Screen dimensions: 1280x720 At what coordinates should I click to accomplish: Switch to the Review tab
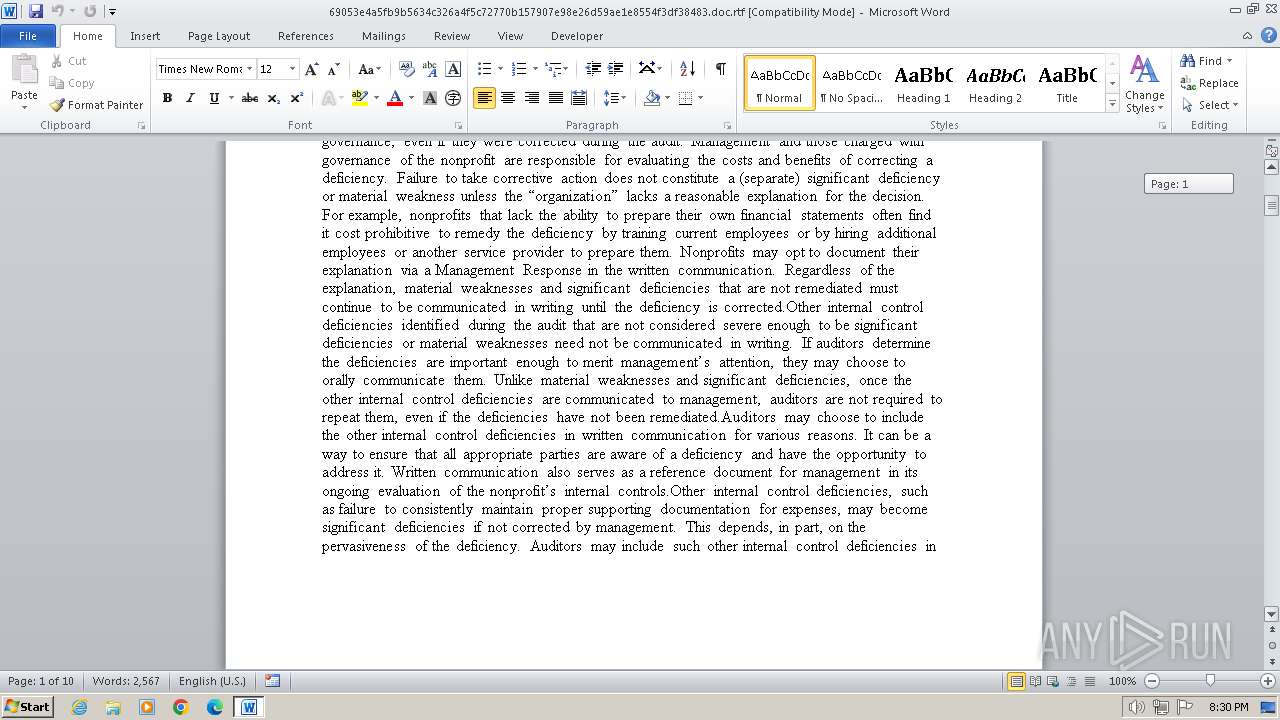point(452,36)
